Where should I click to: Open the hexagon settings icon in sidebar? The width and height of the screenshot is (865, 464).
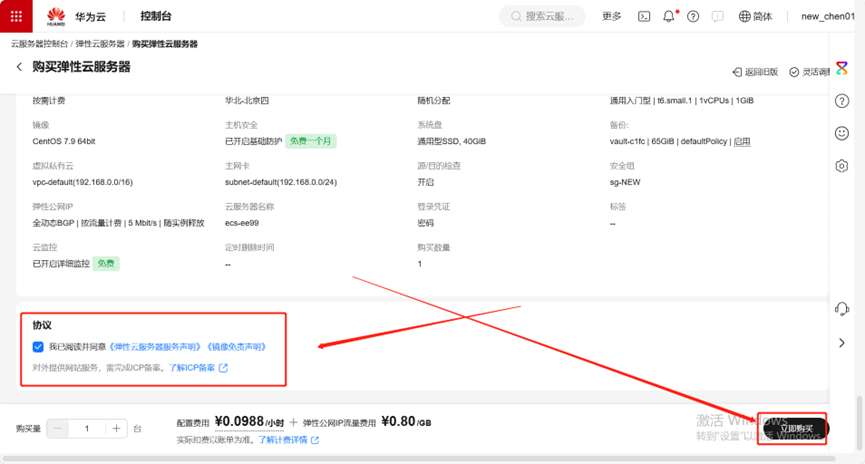[842, 166]
